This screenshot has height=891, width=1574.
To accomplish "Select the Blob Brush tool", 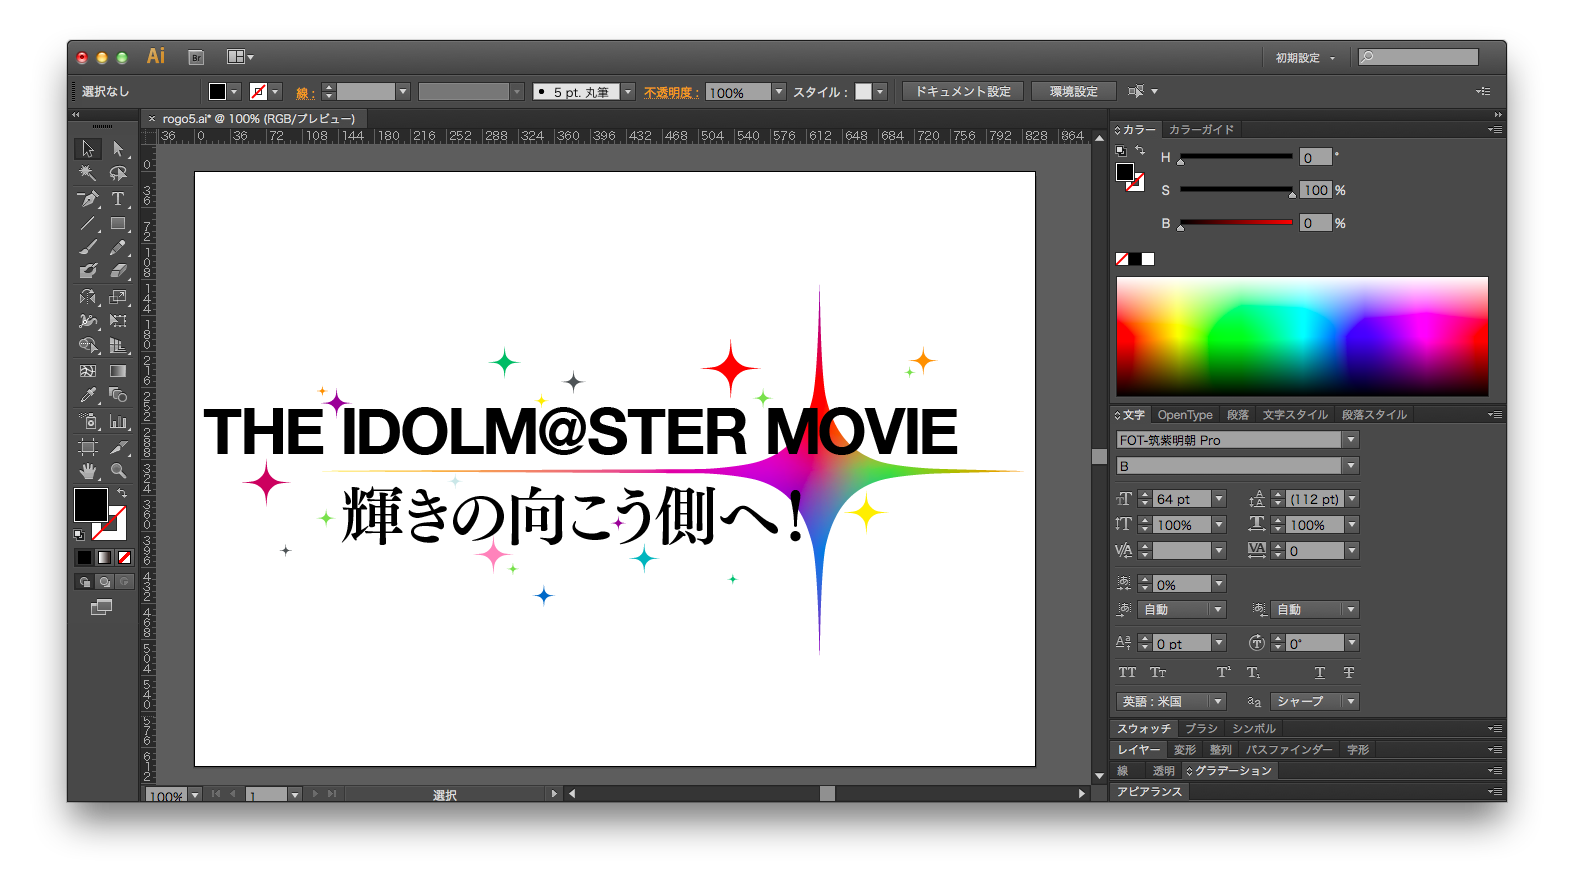I will [x=88, y=271].
